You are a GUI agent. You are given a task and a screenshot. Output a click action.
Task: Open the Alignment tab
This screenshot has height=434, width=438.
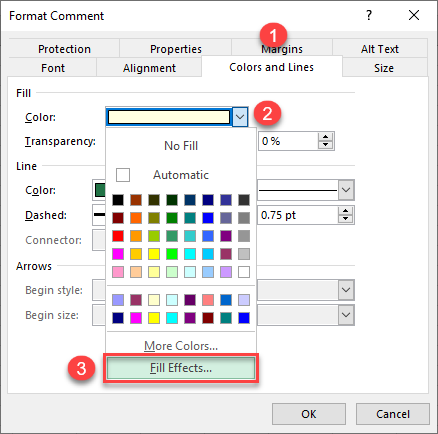point(149,68)
